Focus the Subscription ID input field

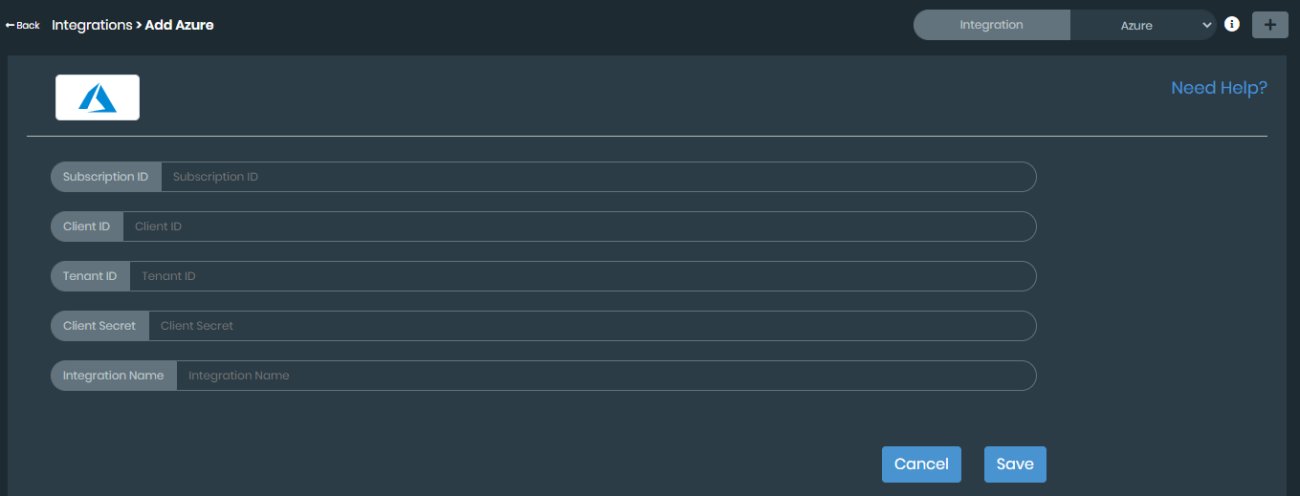coord(598,177)
